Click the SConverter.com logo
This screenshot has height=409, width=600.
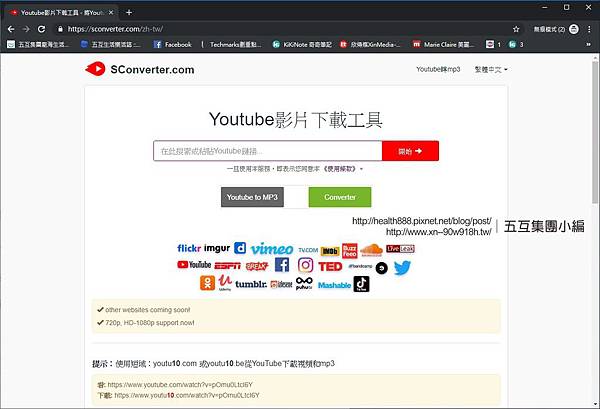click(x=140, y=69)
